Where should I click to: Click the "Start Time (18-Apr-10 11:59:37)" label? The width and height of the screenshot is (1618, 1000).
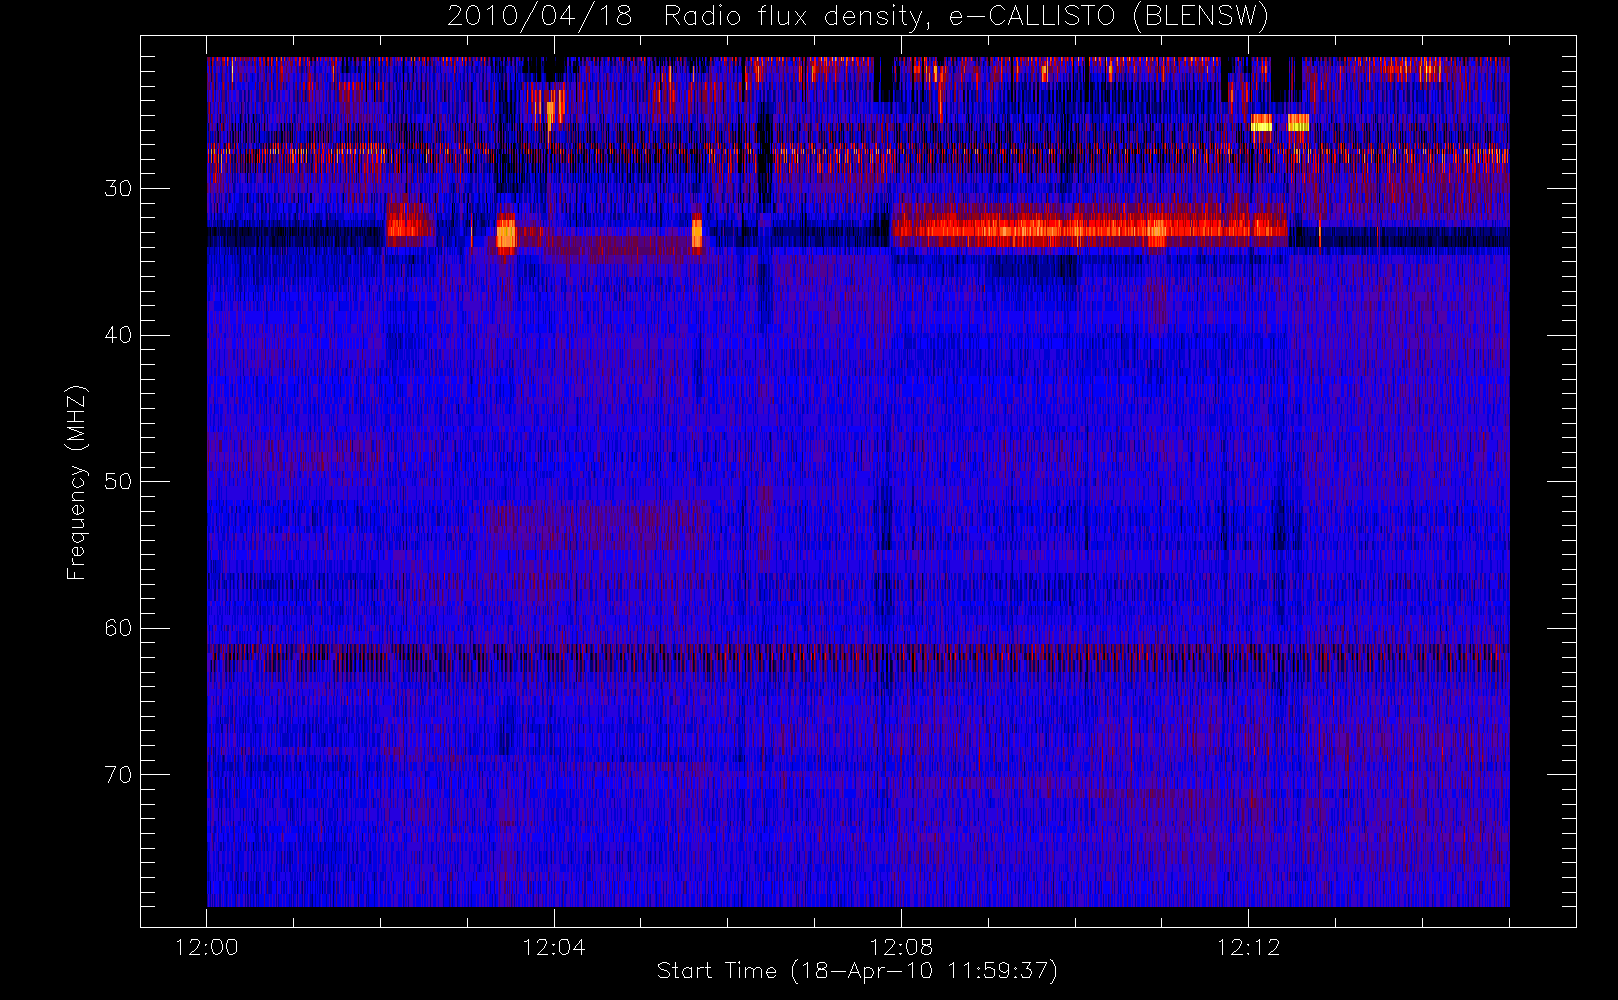click(857, 971)
